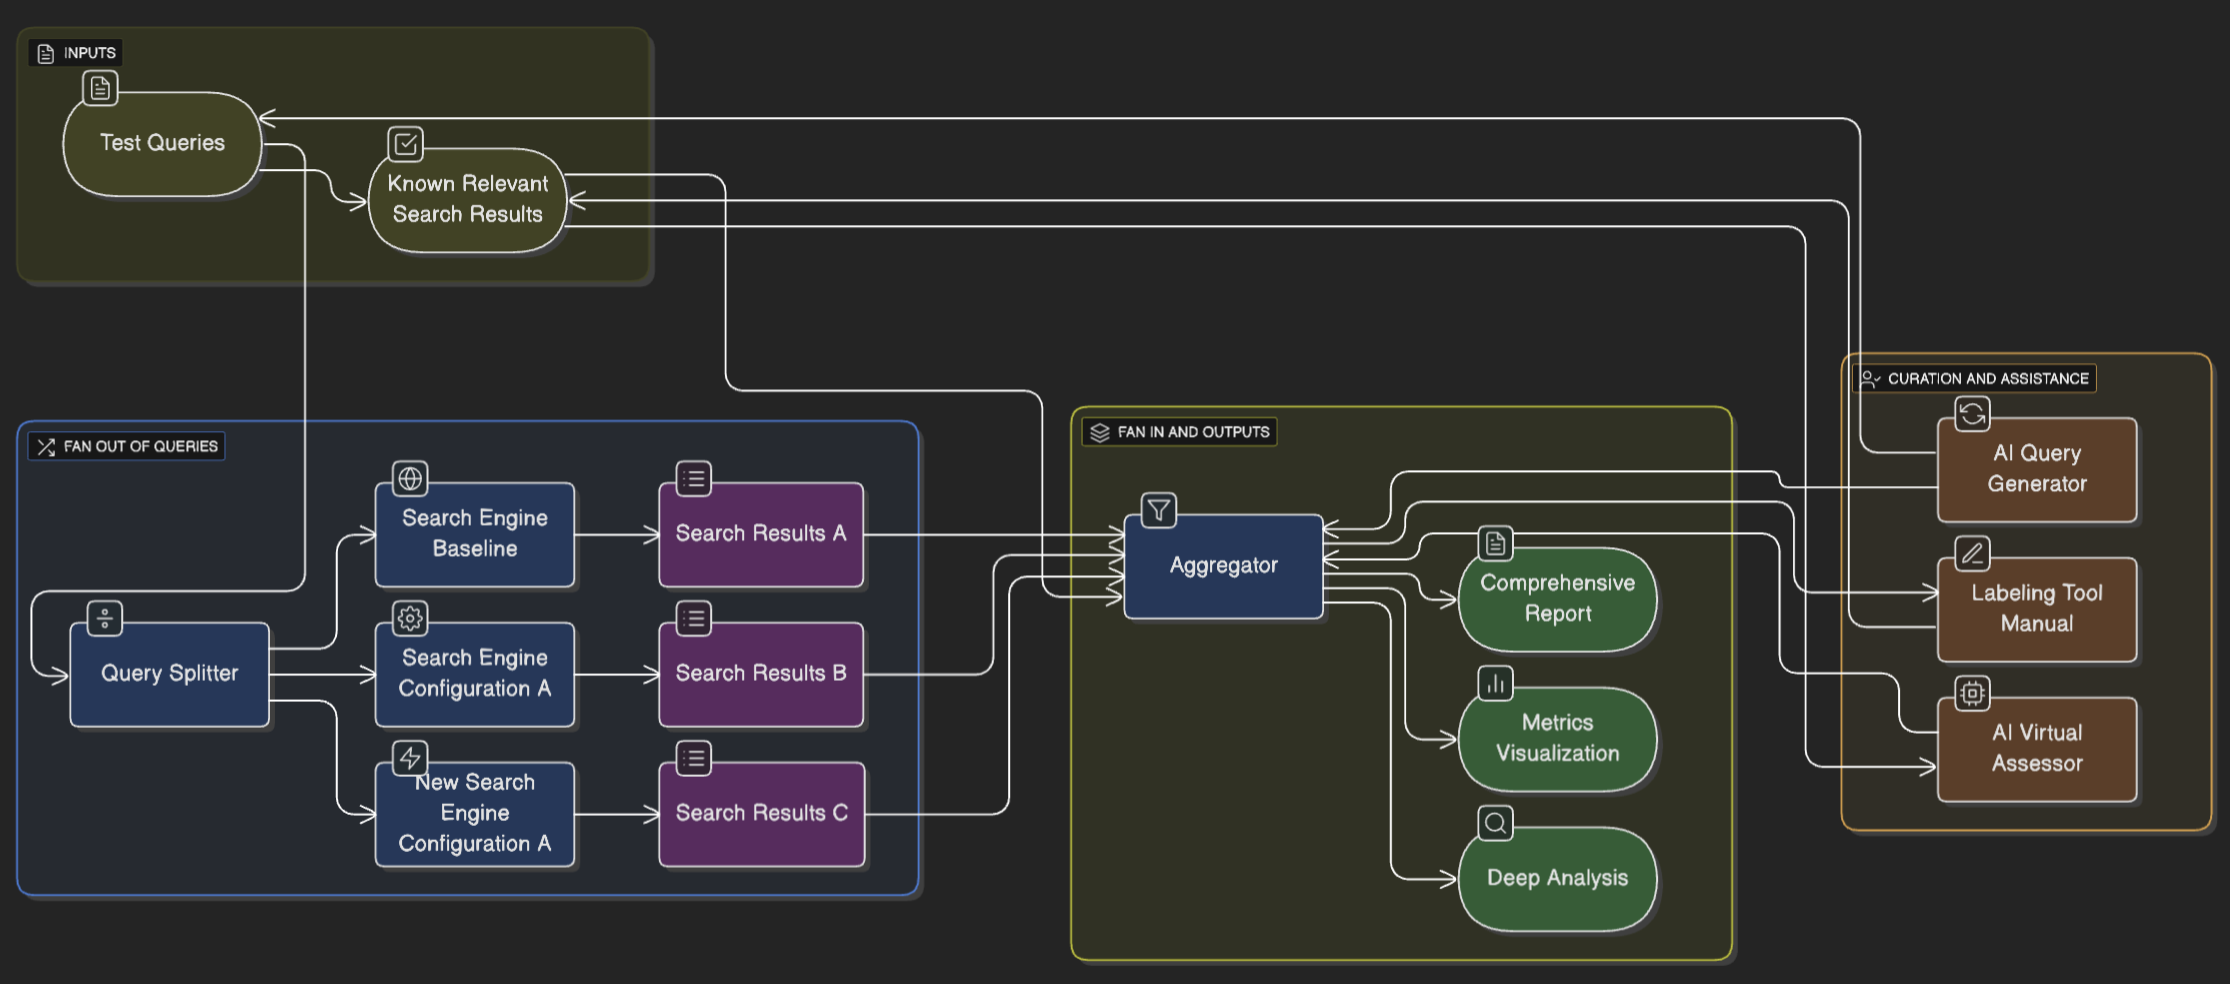Viewport: 2230px width, 984px height.
Task: Select the Query Splitter node
Action: pos(169,675)
